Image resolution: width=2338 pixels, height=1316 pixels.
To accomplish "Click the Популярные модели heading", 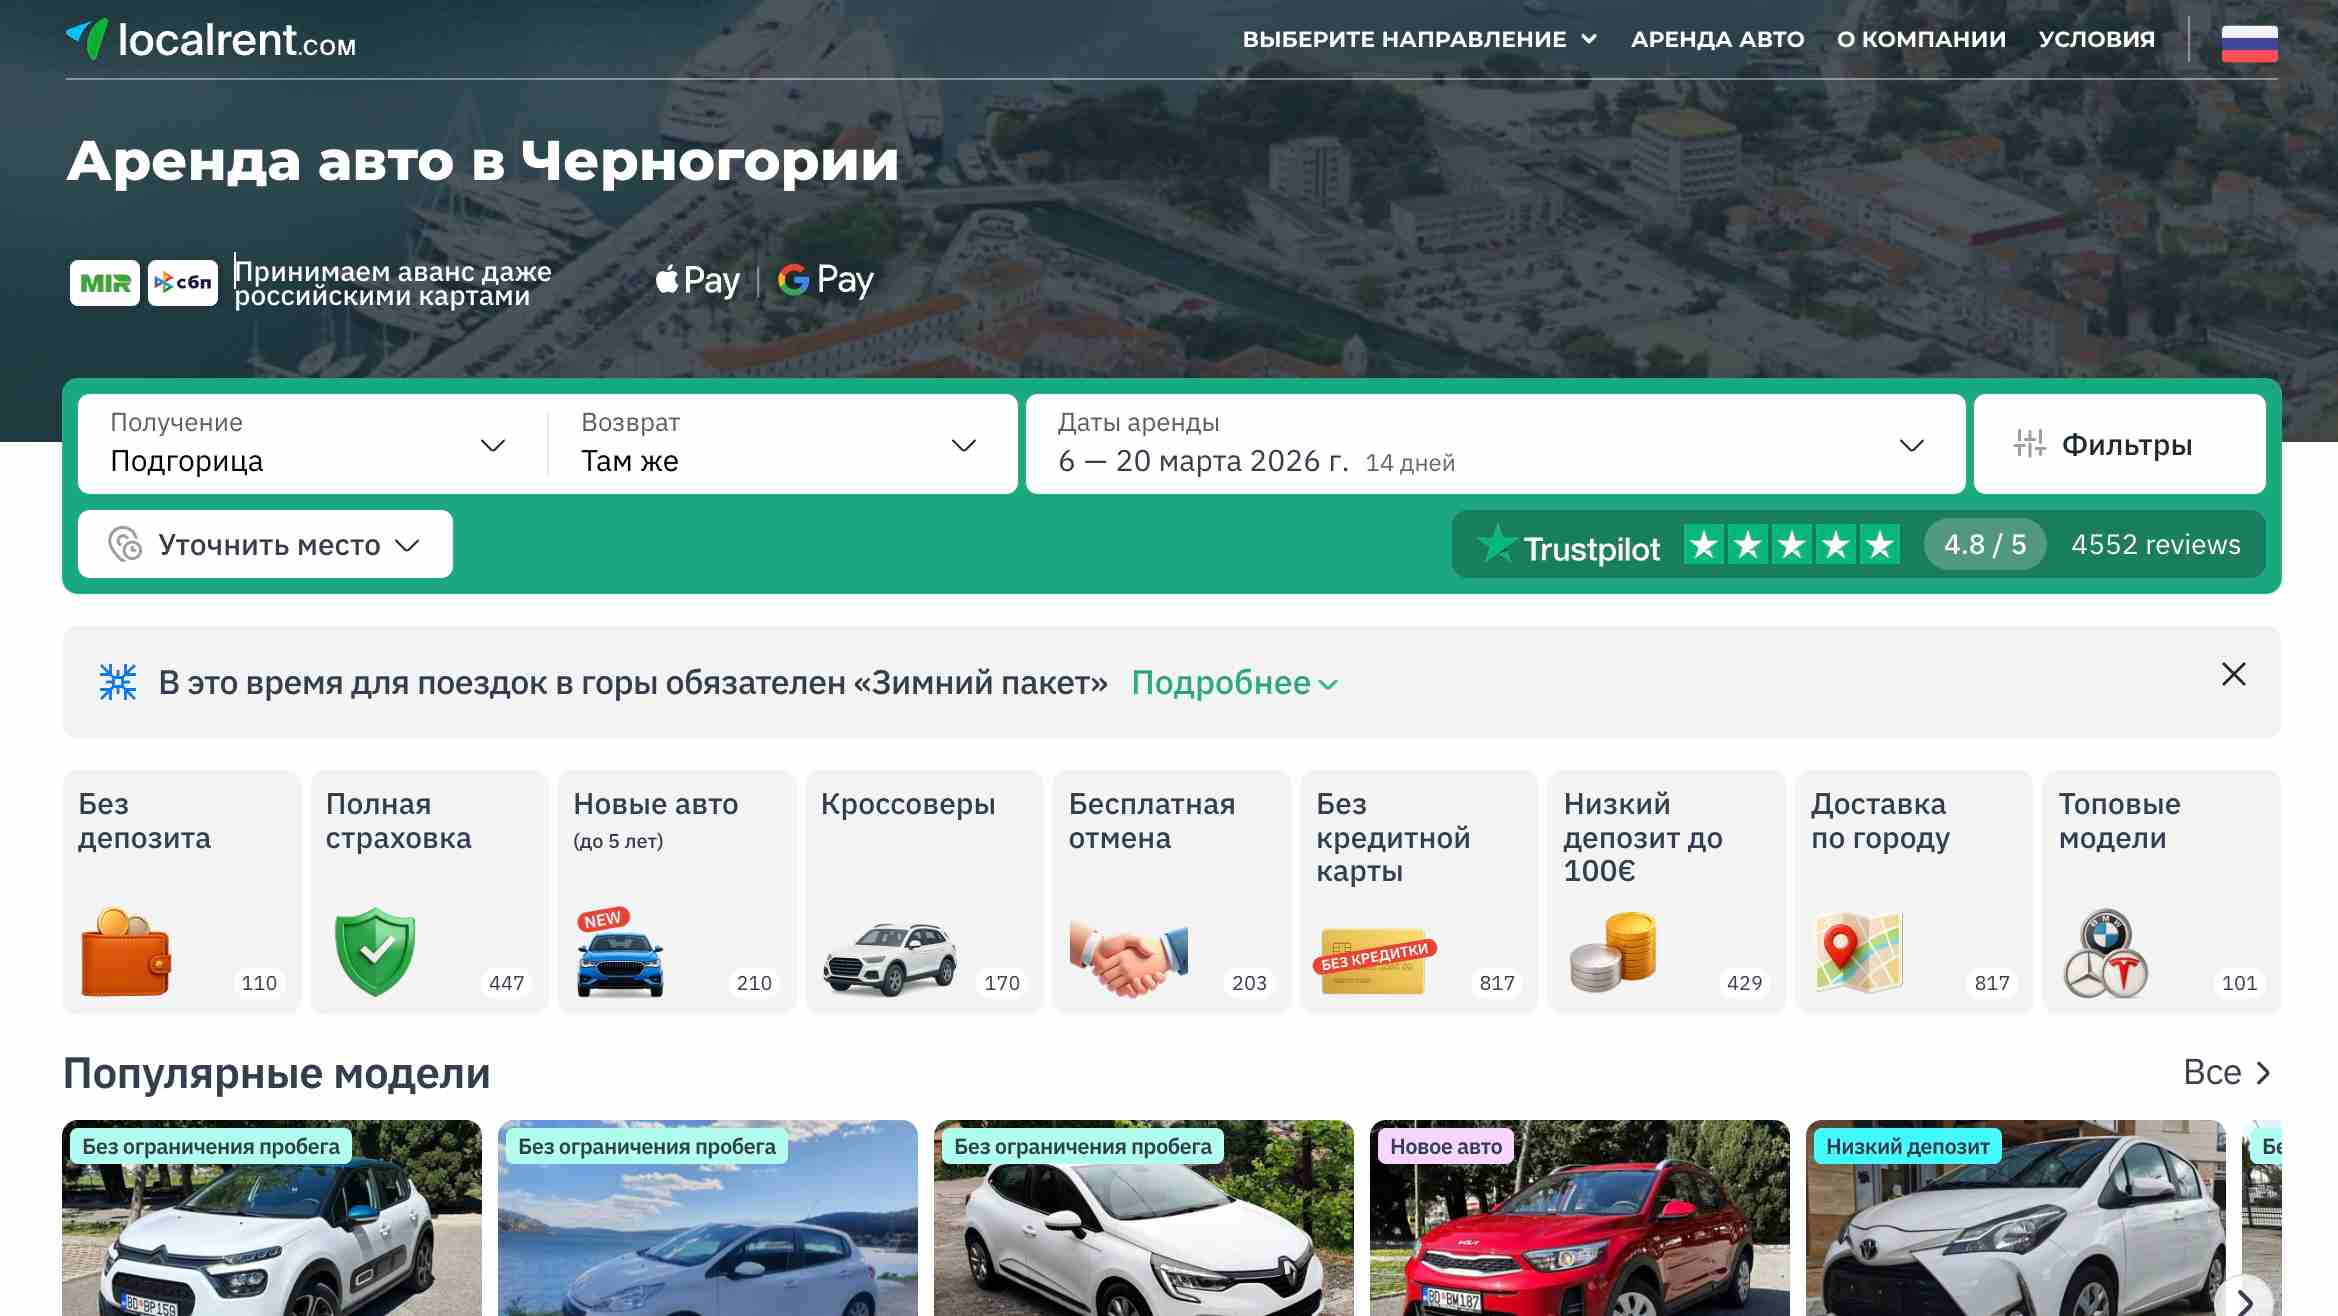I will (277, 1073).
